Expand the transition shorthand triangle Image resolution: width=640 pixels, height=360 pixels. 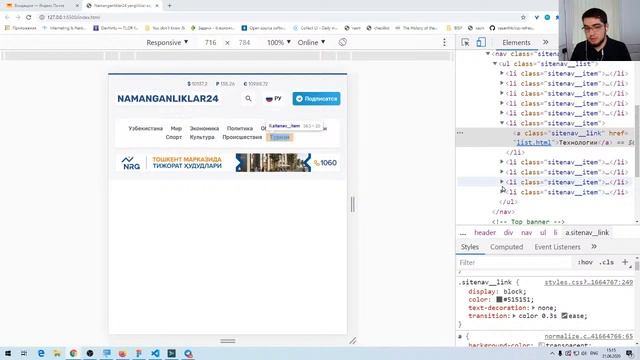click(x=514, y=316)
